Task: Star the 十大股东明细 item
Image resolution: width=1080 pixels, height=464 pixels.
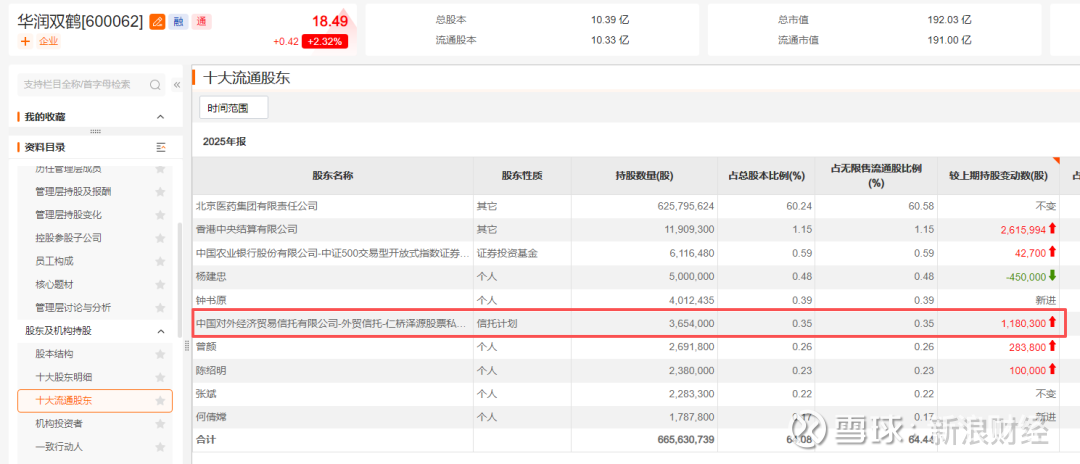Action: pyautogui.click(x=160, y=377)
